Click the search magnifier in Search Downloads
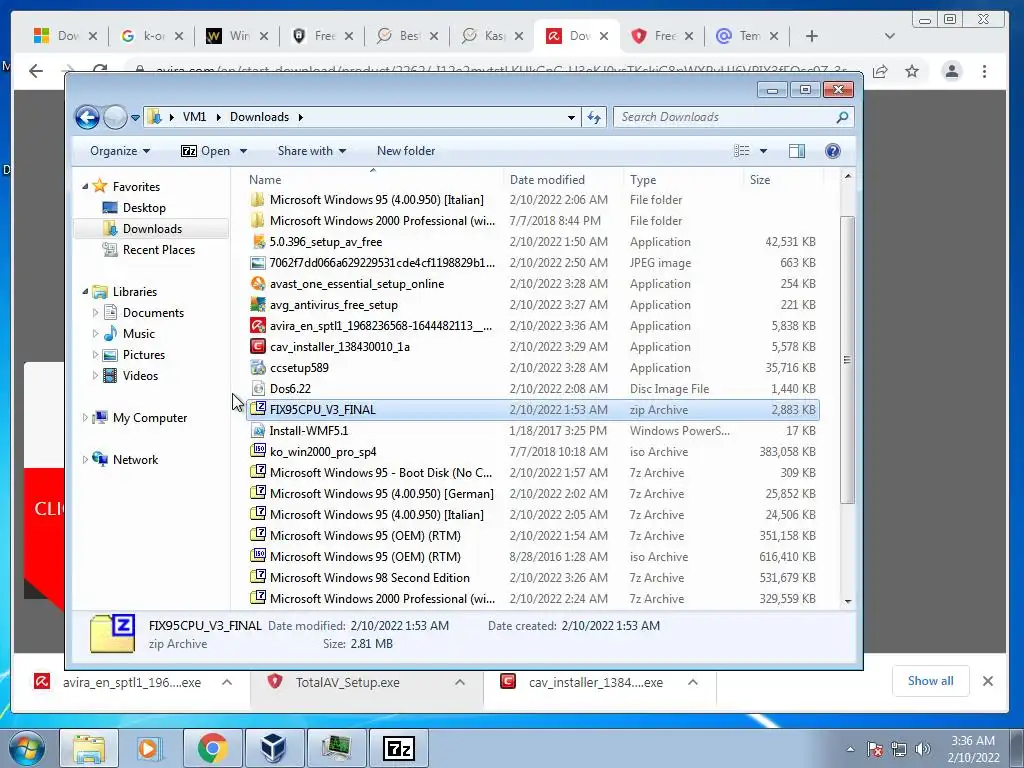 [x=842, y=117]
